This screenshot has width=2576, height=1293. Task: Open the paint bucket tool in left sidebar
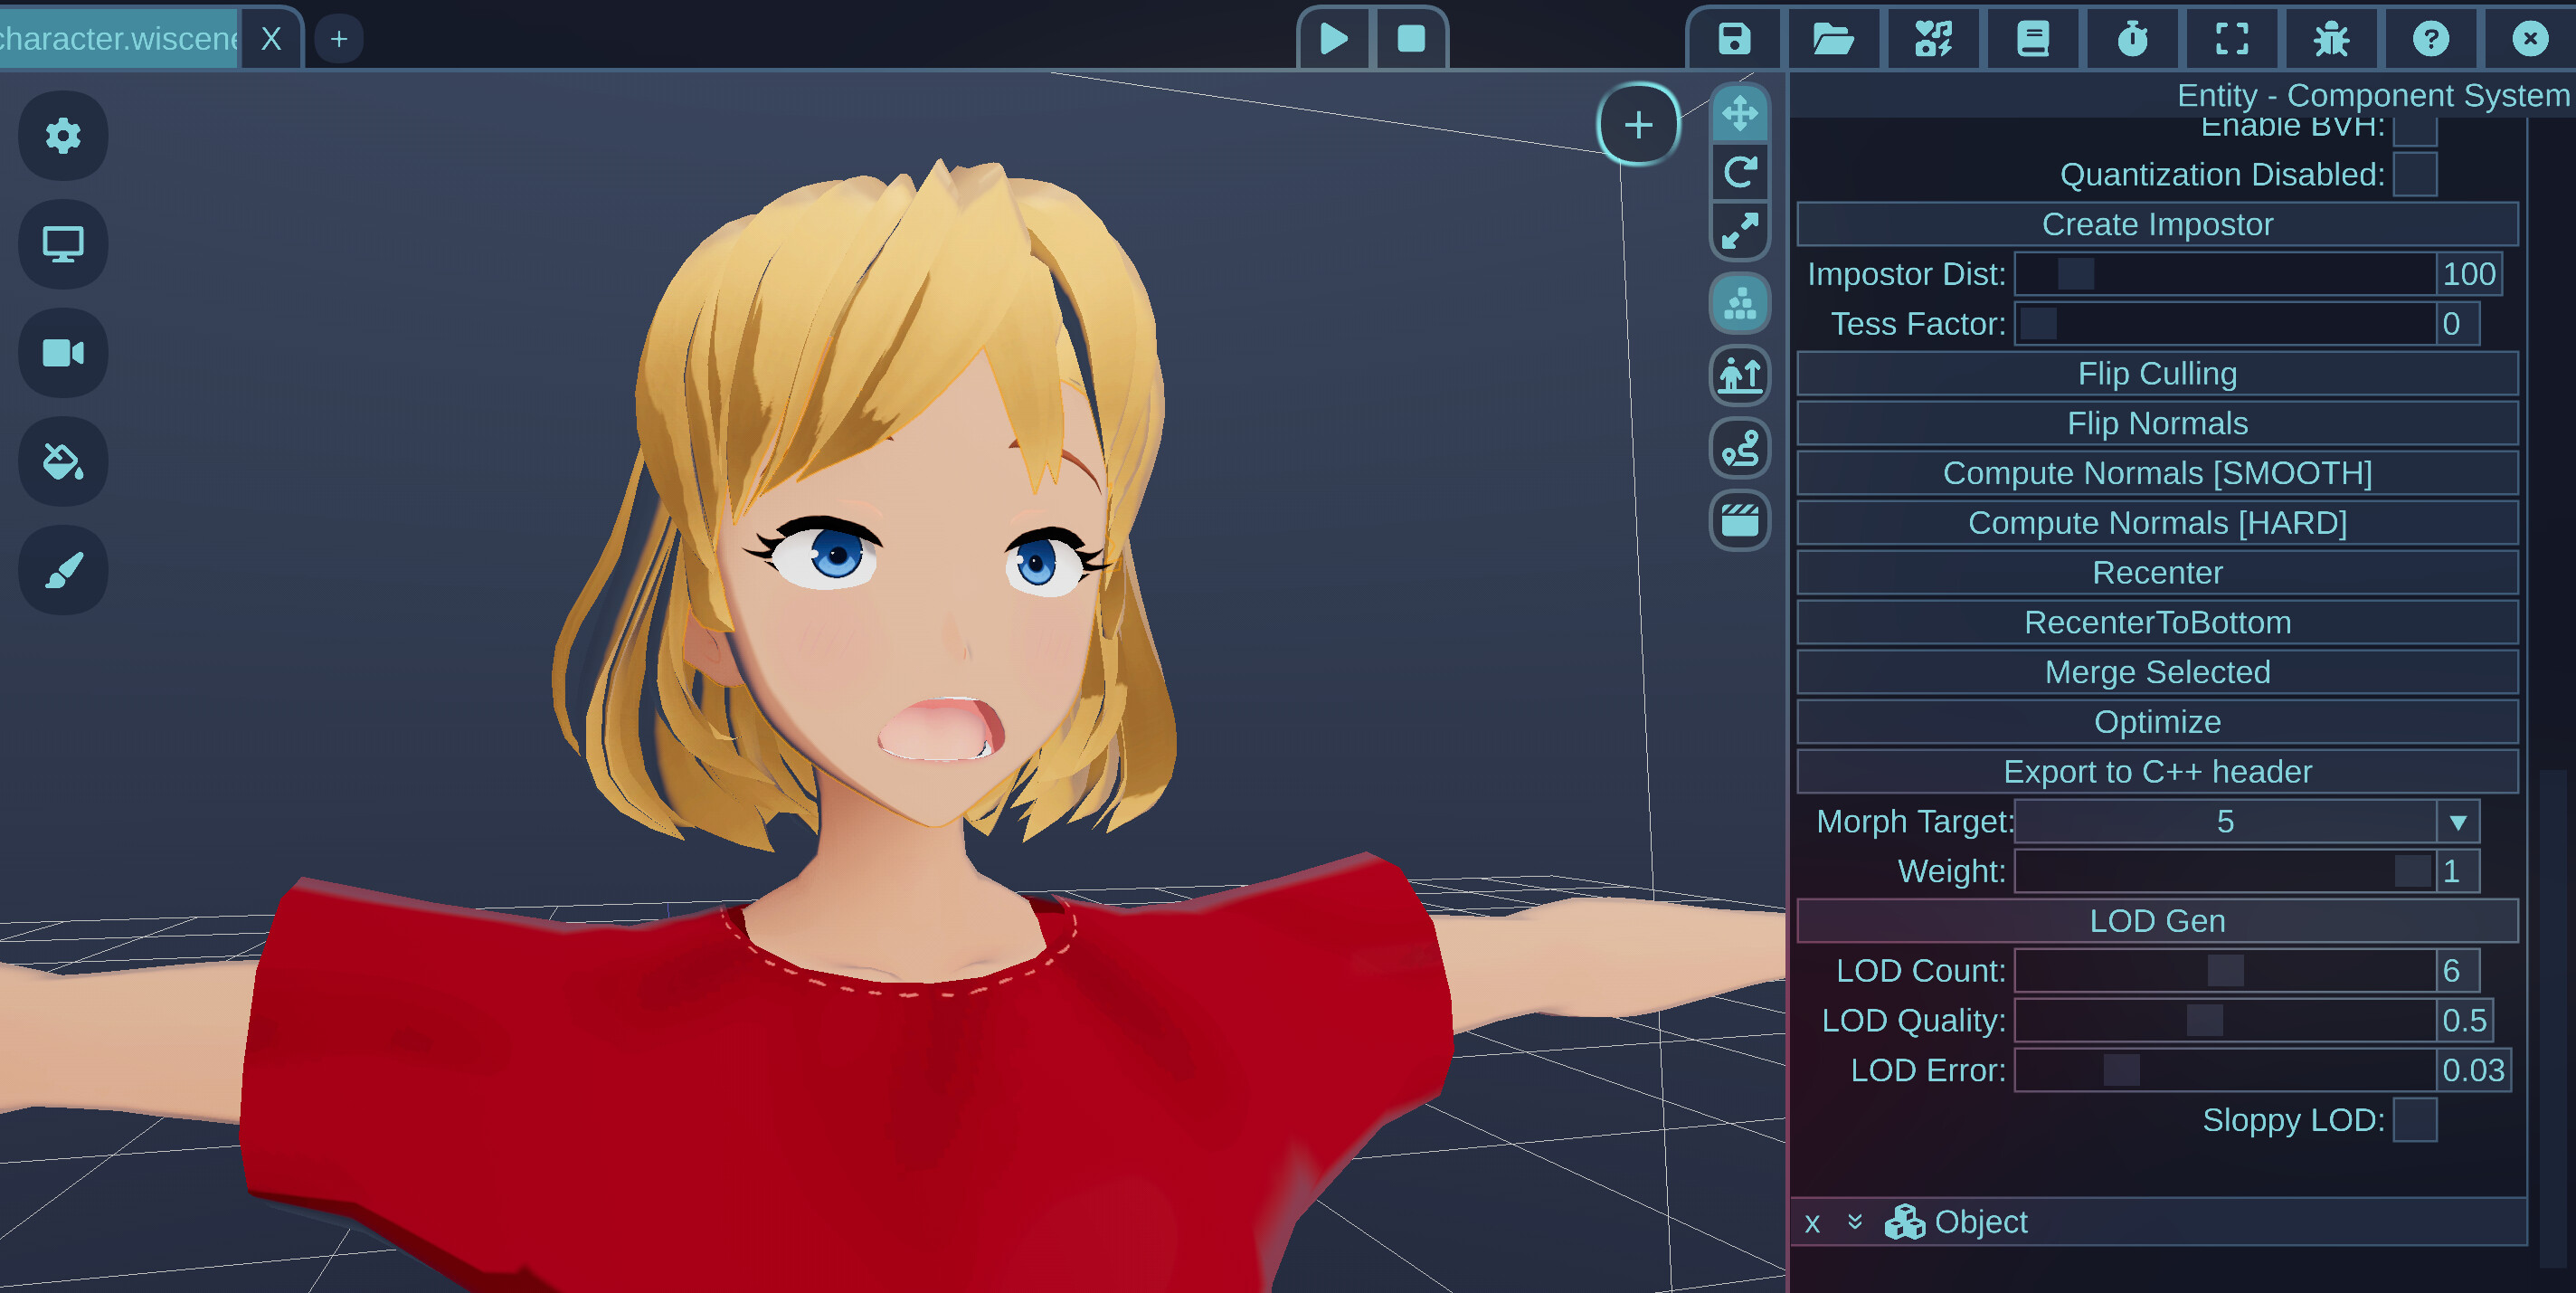tap(62, 462)
